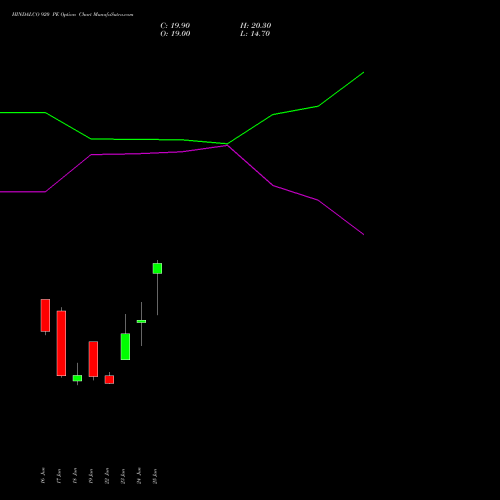
Task: Click the 16 Jan date label
Action: (x=43, y=476)
